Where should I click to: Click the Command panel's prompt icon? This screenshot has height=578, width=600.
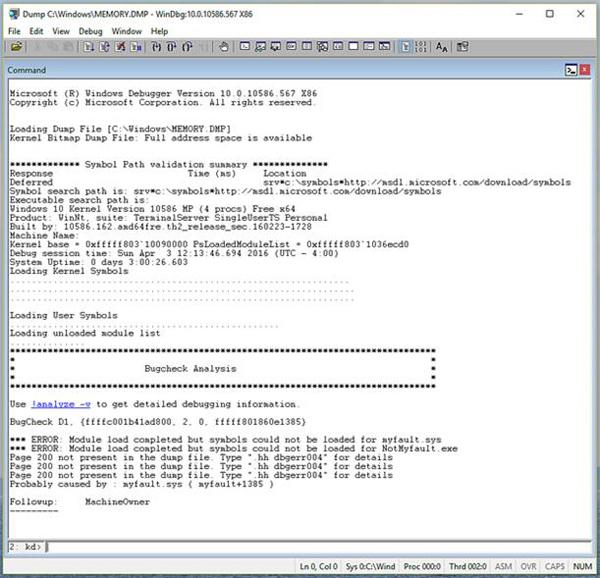(569, 70)
